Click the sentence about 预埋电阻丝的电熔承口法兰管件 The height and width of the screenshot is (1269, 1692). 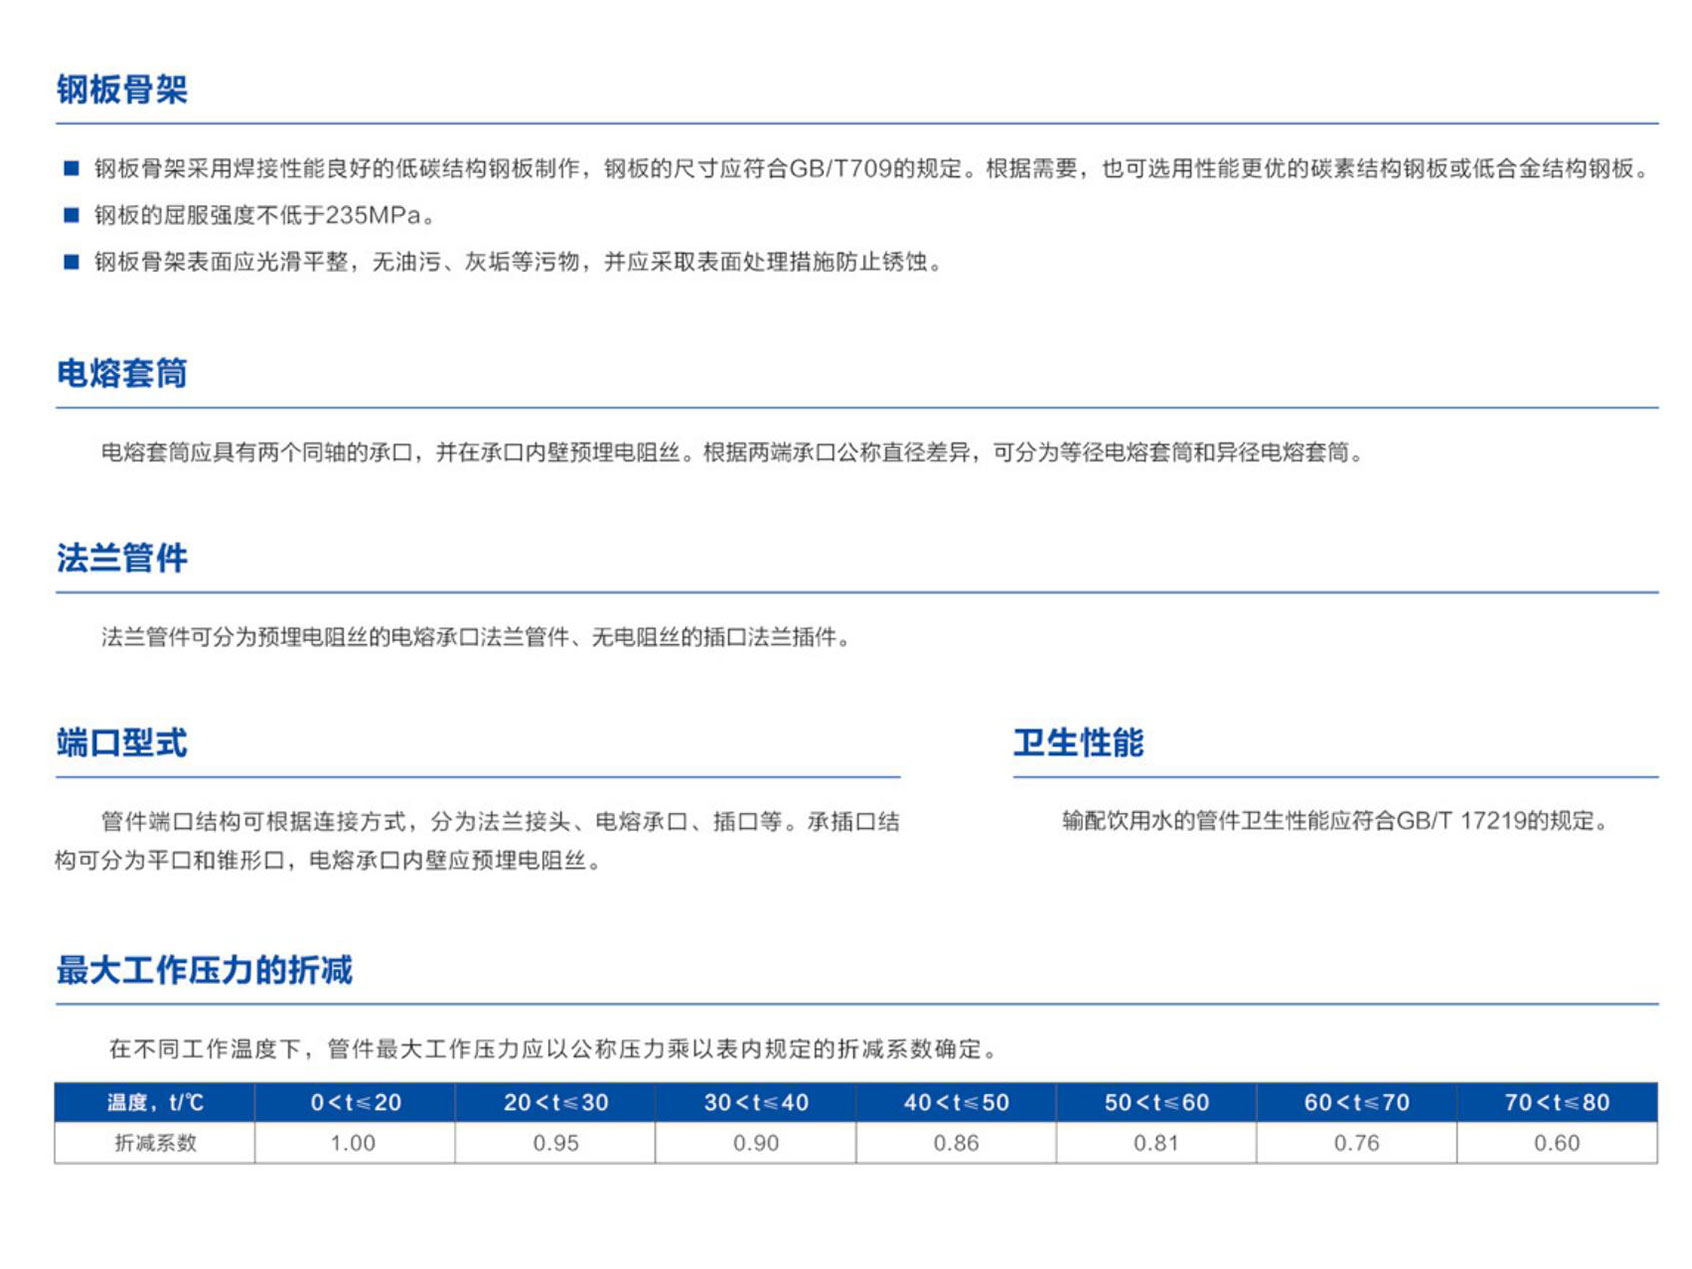point(476,637)
